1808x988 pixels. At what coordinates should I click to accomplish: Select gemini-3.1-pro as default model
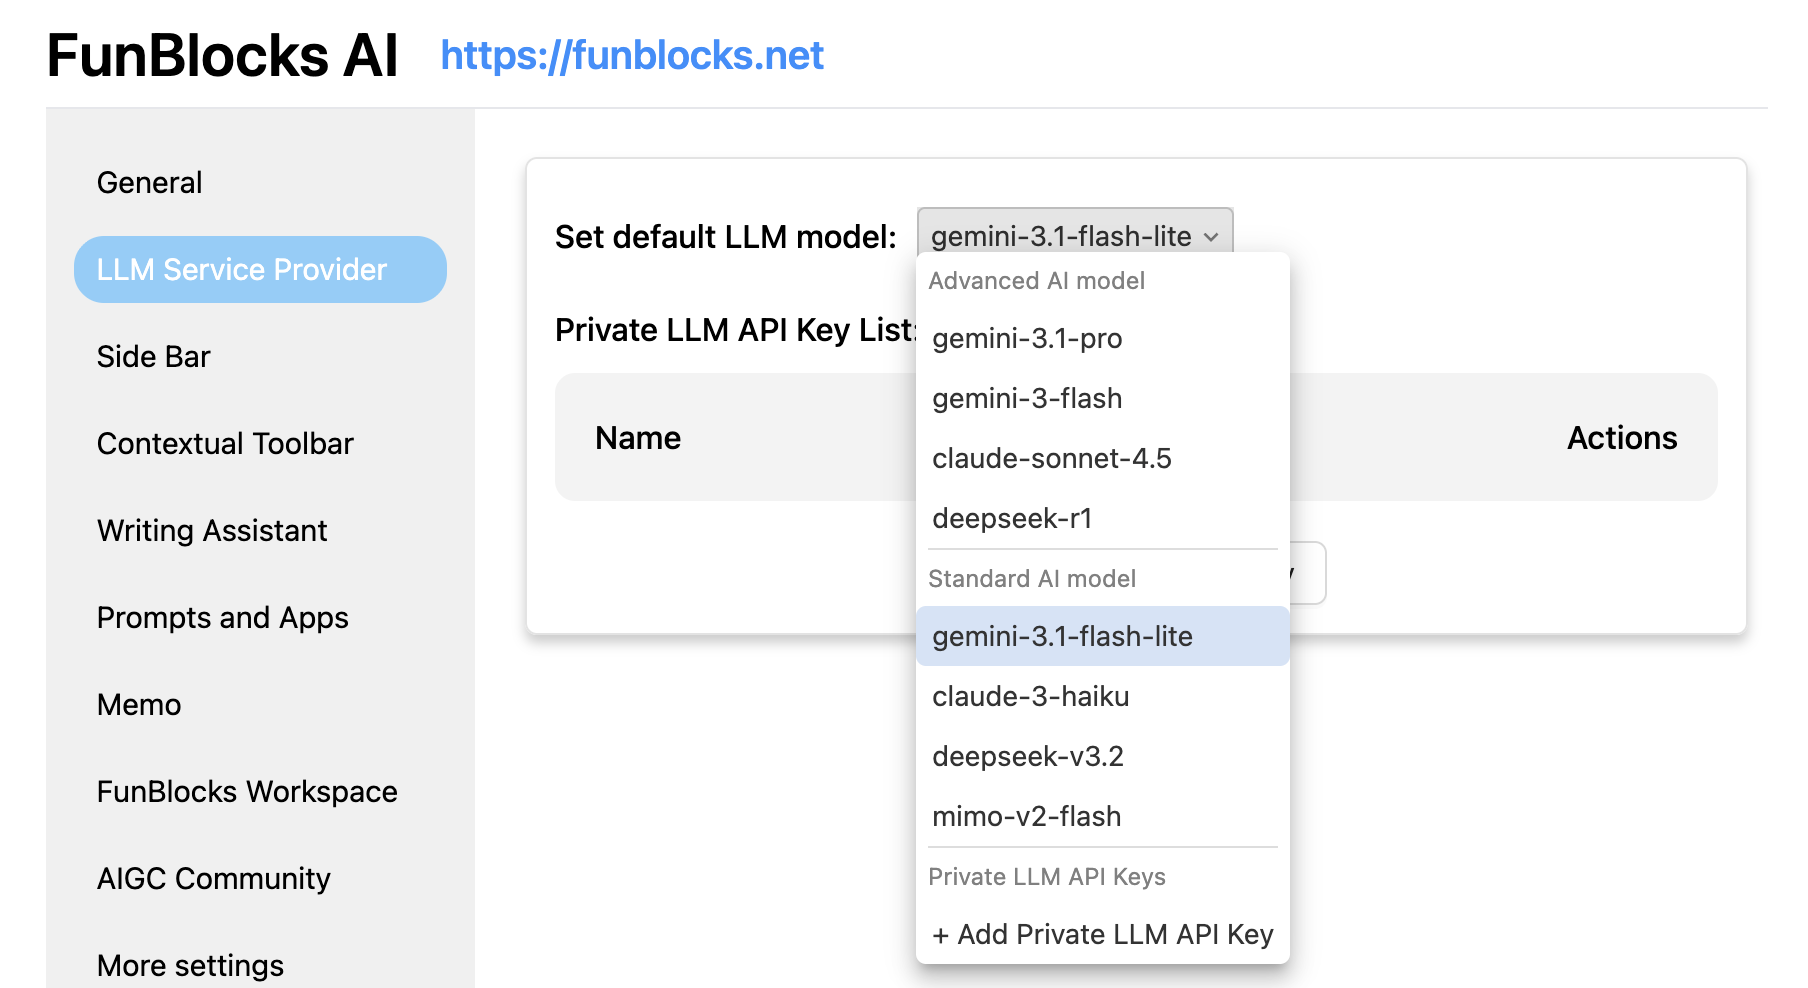tap(1027, 338)
